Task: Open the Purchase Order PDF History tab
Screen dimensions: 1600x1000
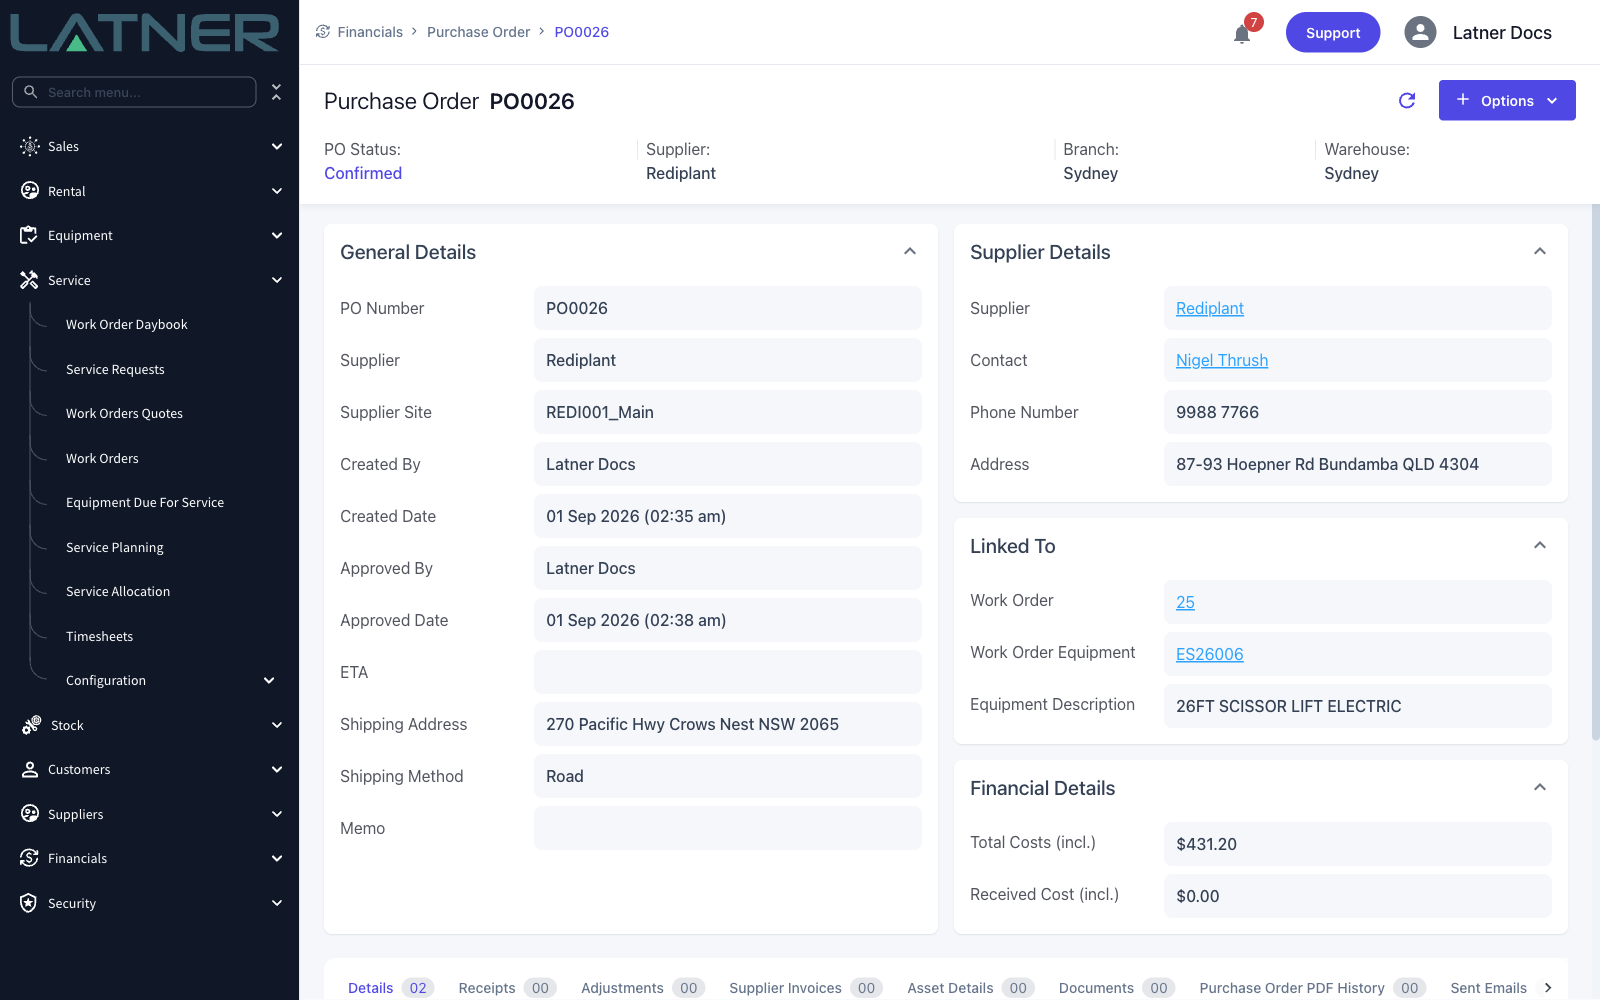Action: click(x=1312, y=988)
